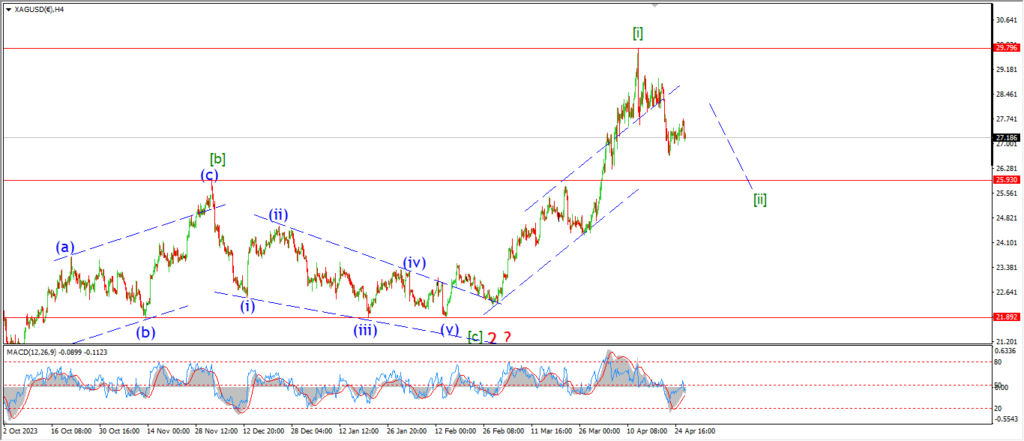Select the green [i] wave label

point(638,34)
